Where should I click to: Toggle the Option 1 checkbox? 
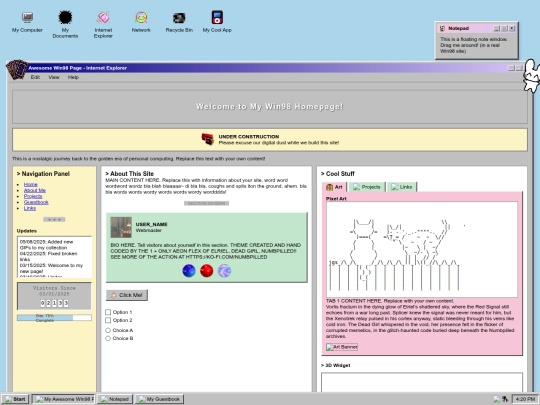click(108, 312)
